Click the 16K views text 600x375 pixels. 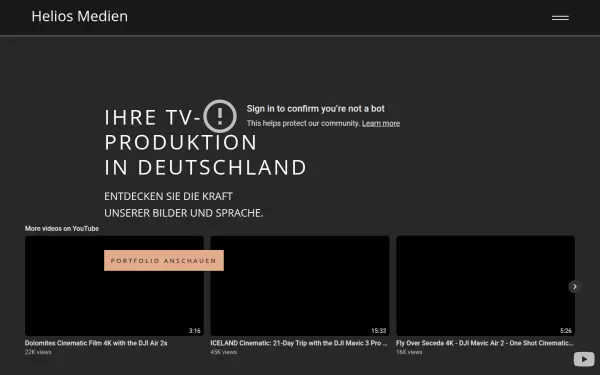[x=409, y=352]
